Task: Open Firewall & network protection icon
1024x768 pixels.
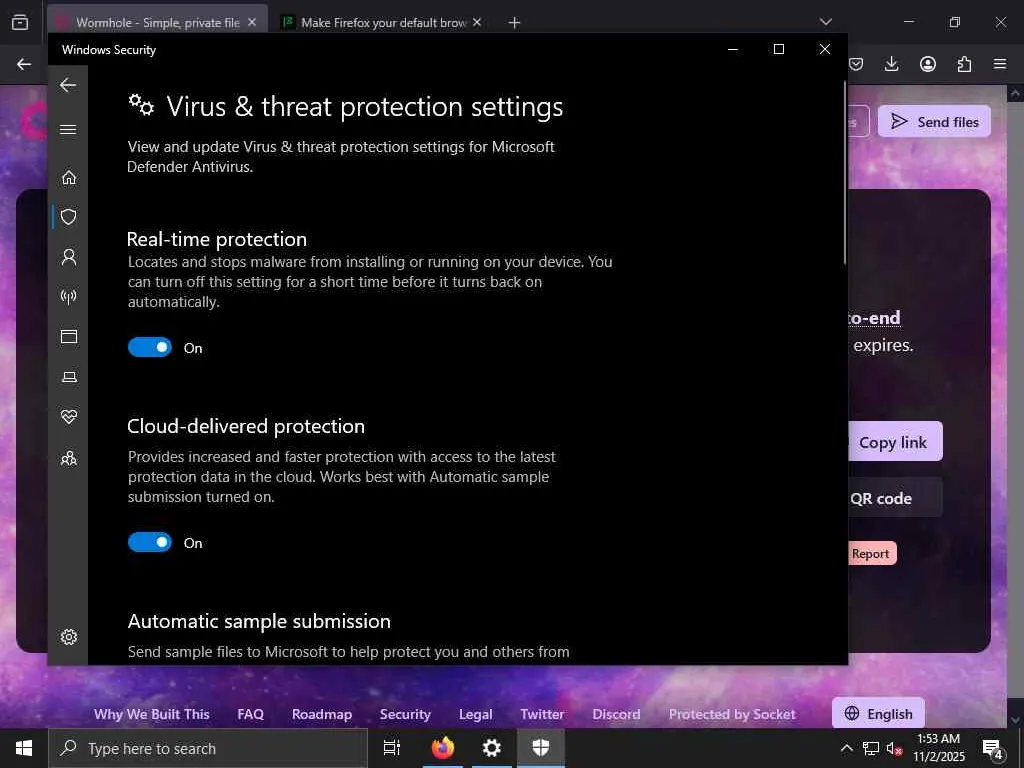Action: [69, 297]
